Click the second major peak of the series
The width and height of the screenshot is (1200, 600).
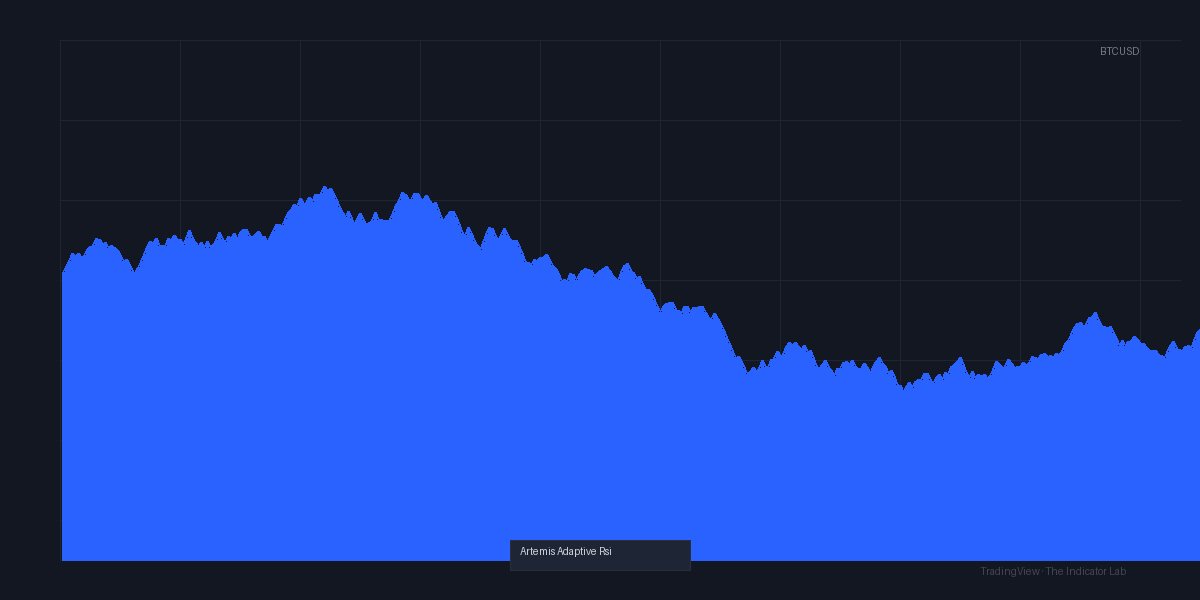click(x=404, y=193)
